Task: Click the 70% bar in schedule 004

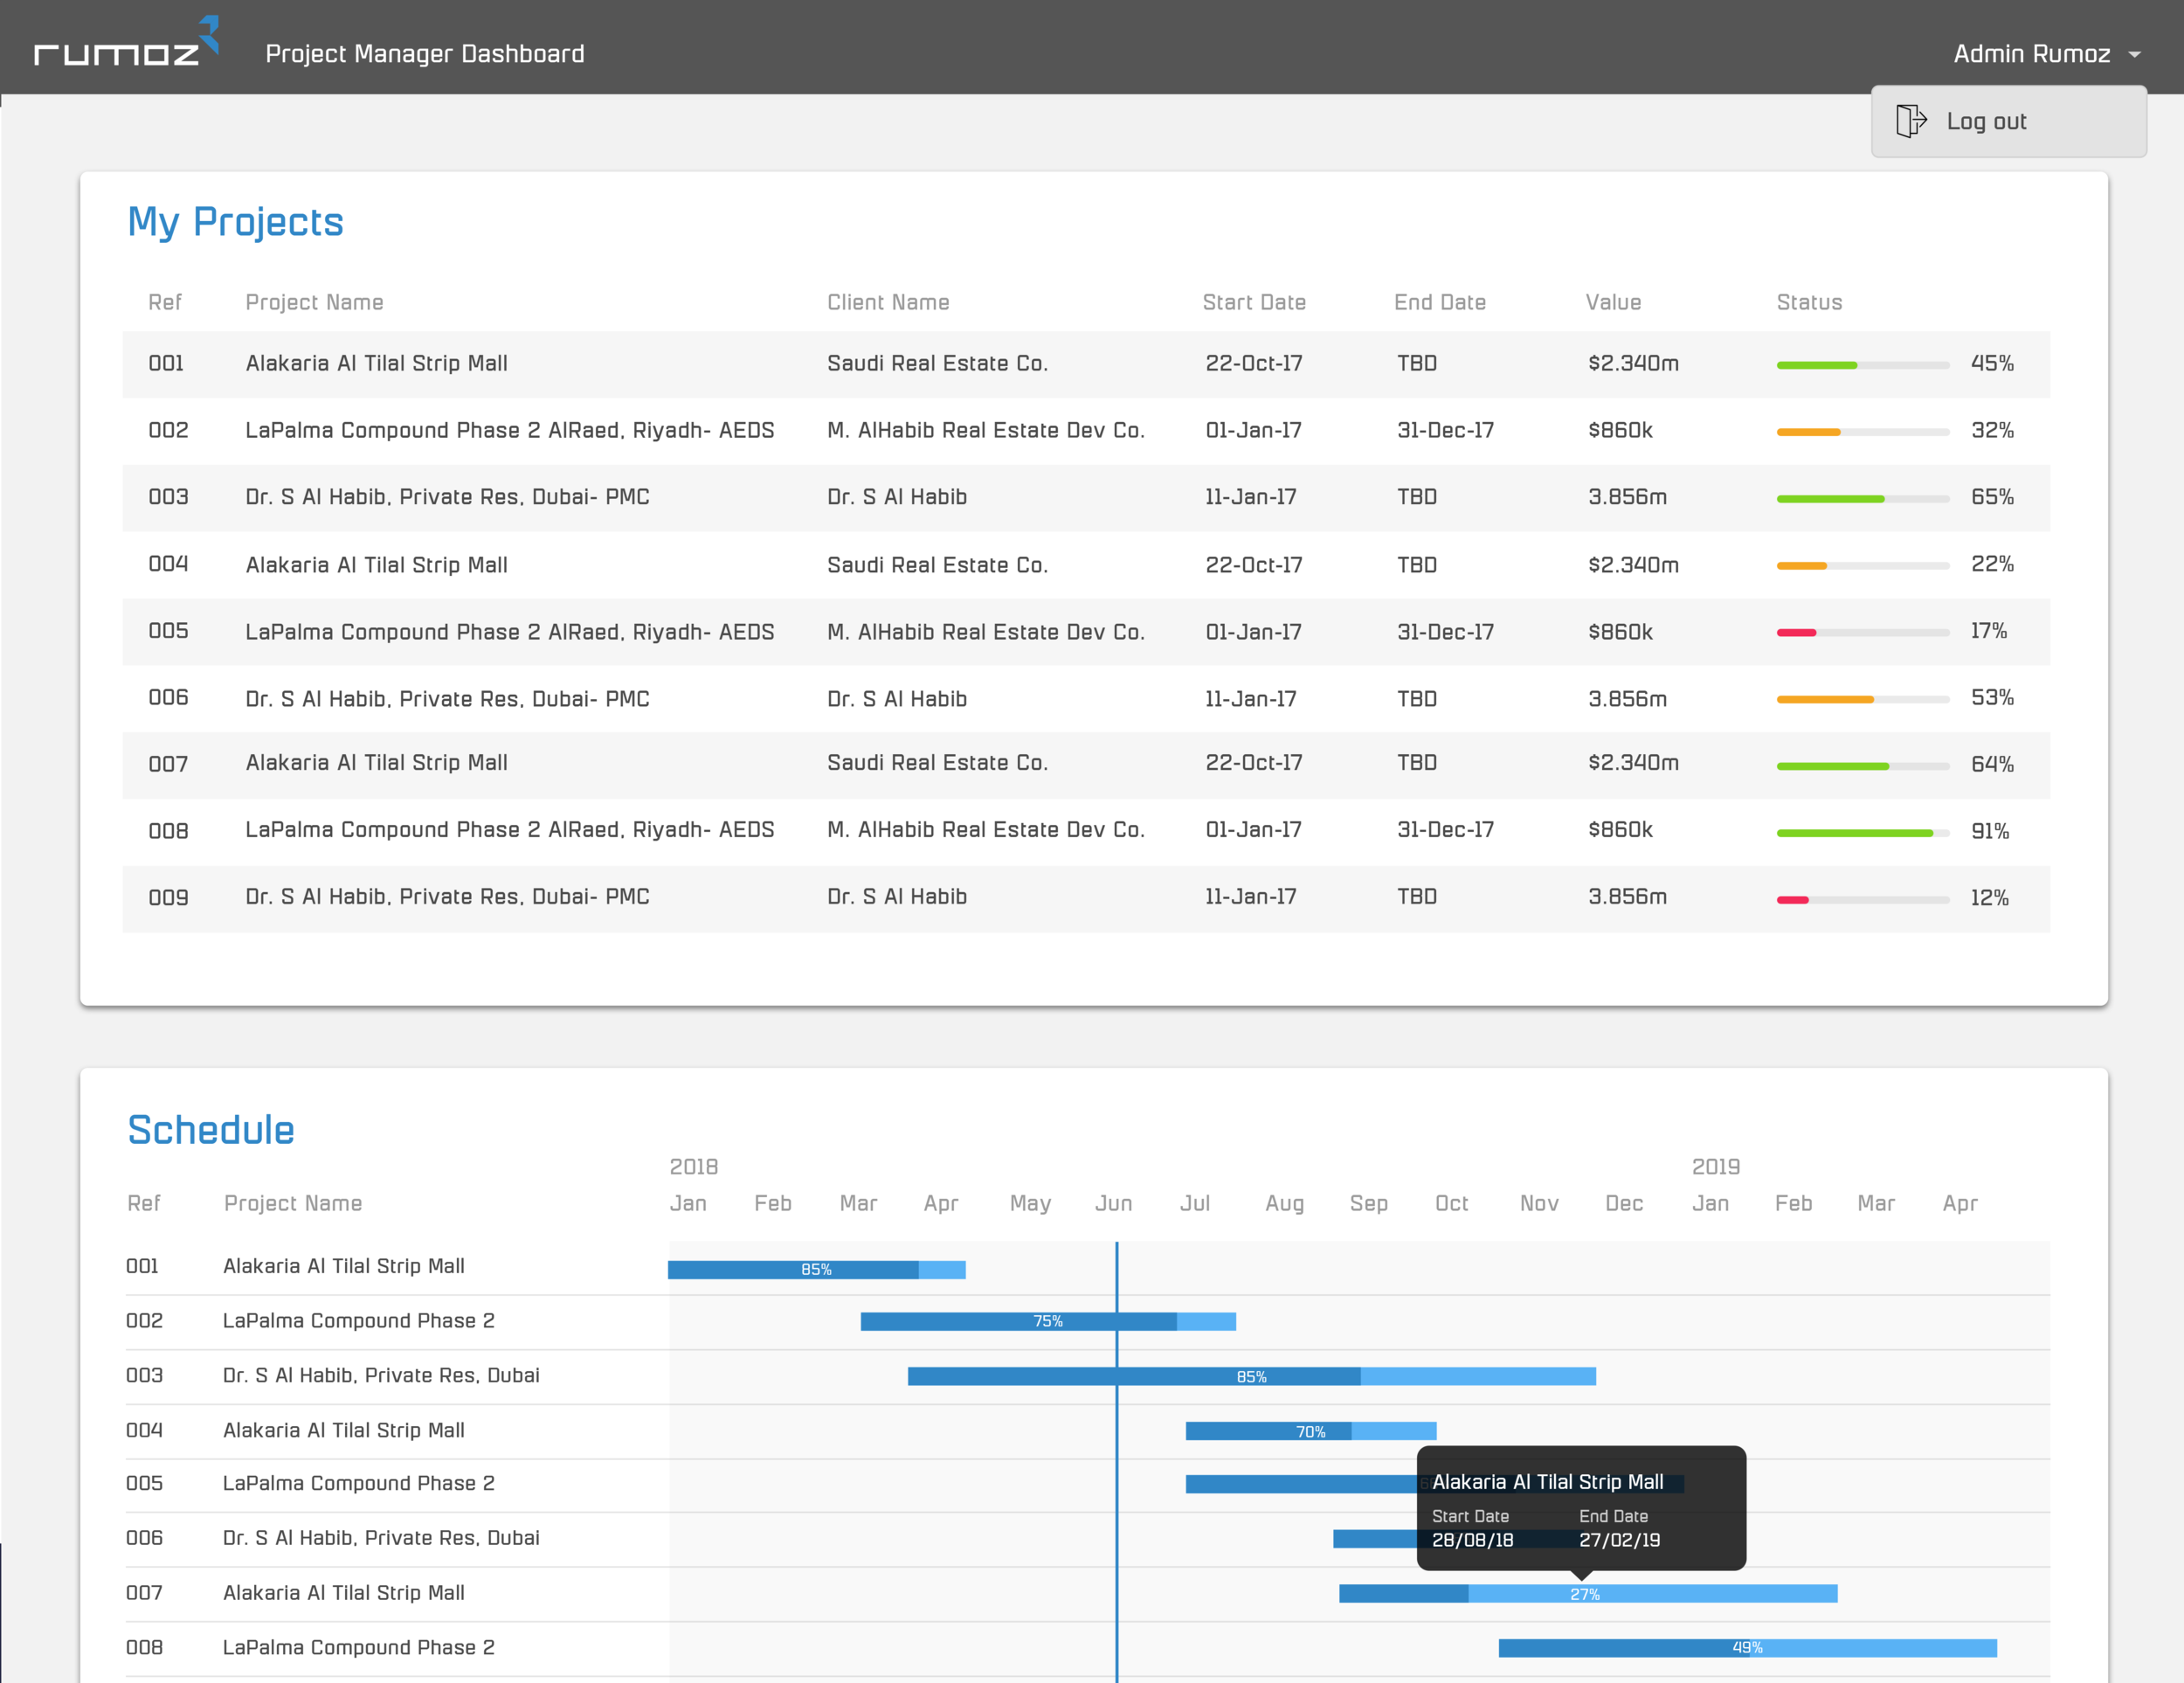Action: pyautogui.click(x=1310, y=1431)
